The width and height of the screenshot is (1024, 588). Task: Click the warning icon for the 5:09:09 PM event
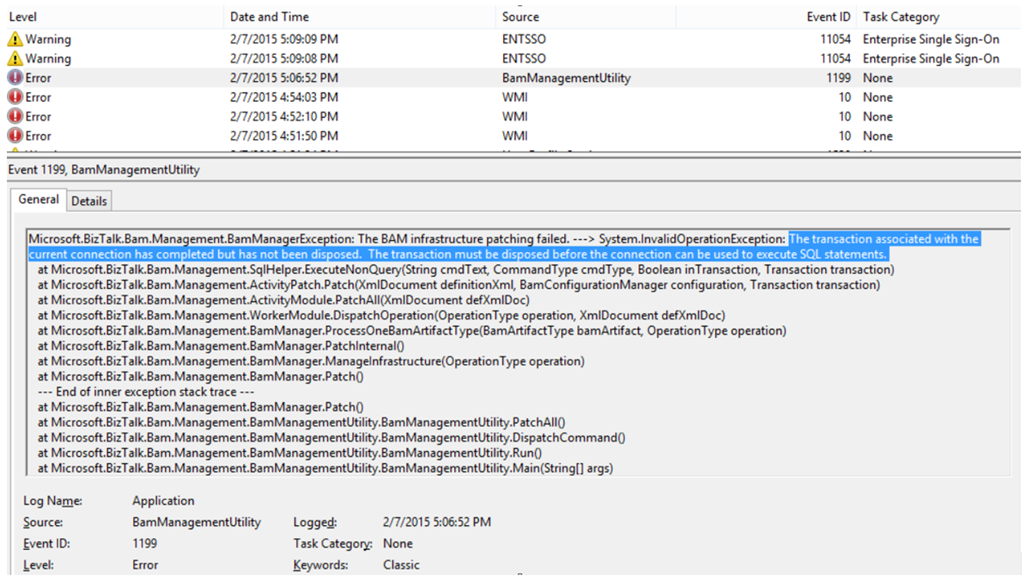click(x=14, y=39)
